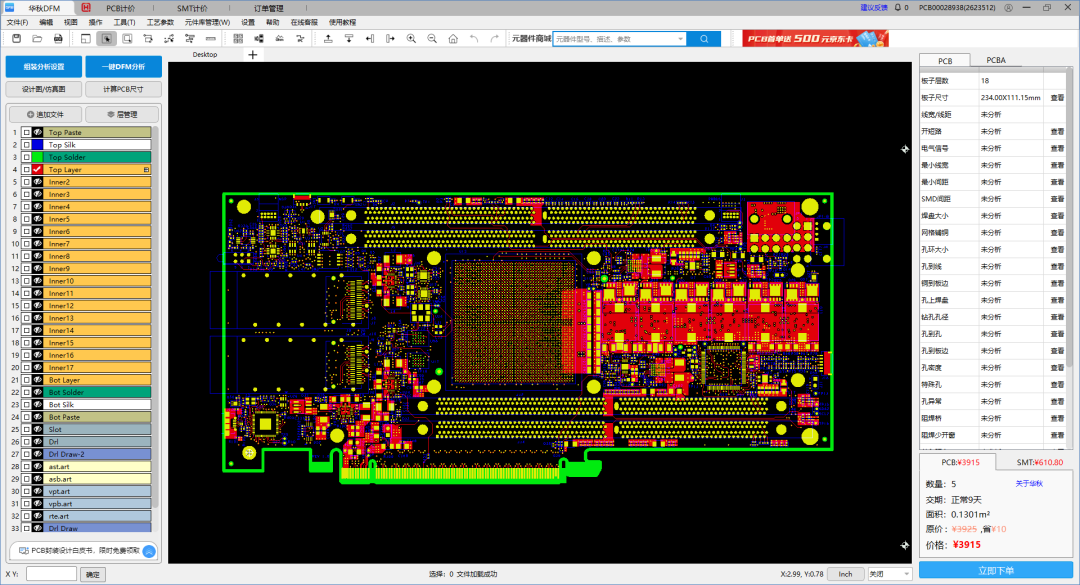Click the Save icon in the toolbar
This screenshot has height=585, width=1080.
16,38
